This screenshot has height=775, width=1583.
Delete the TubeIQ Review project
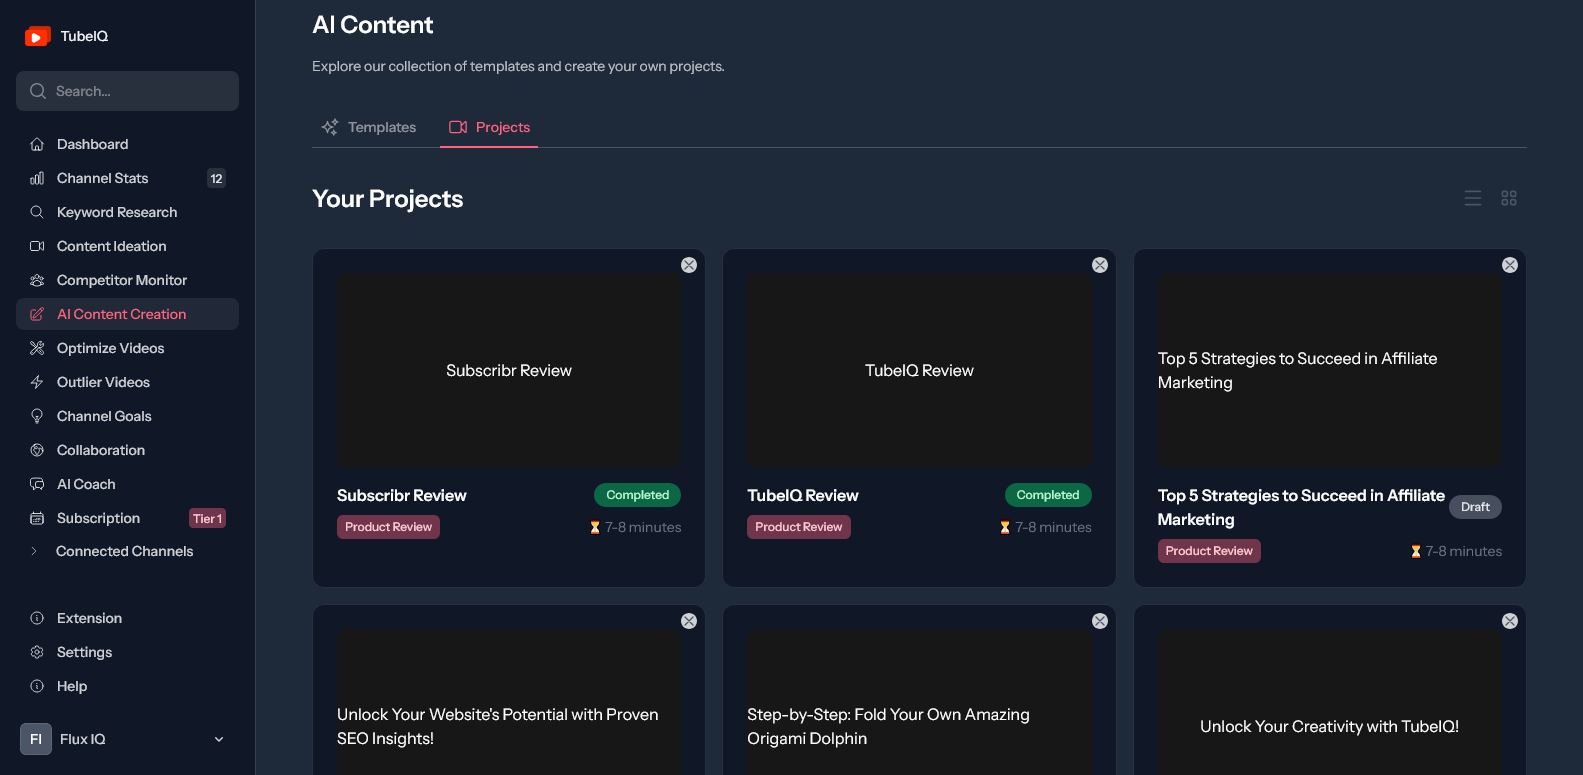1100,265
